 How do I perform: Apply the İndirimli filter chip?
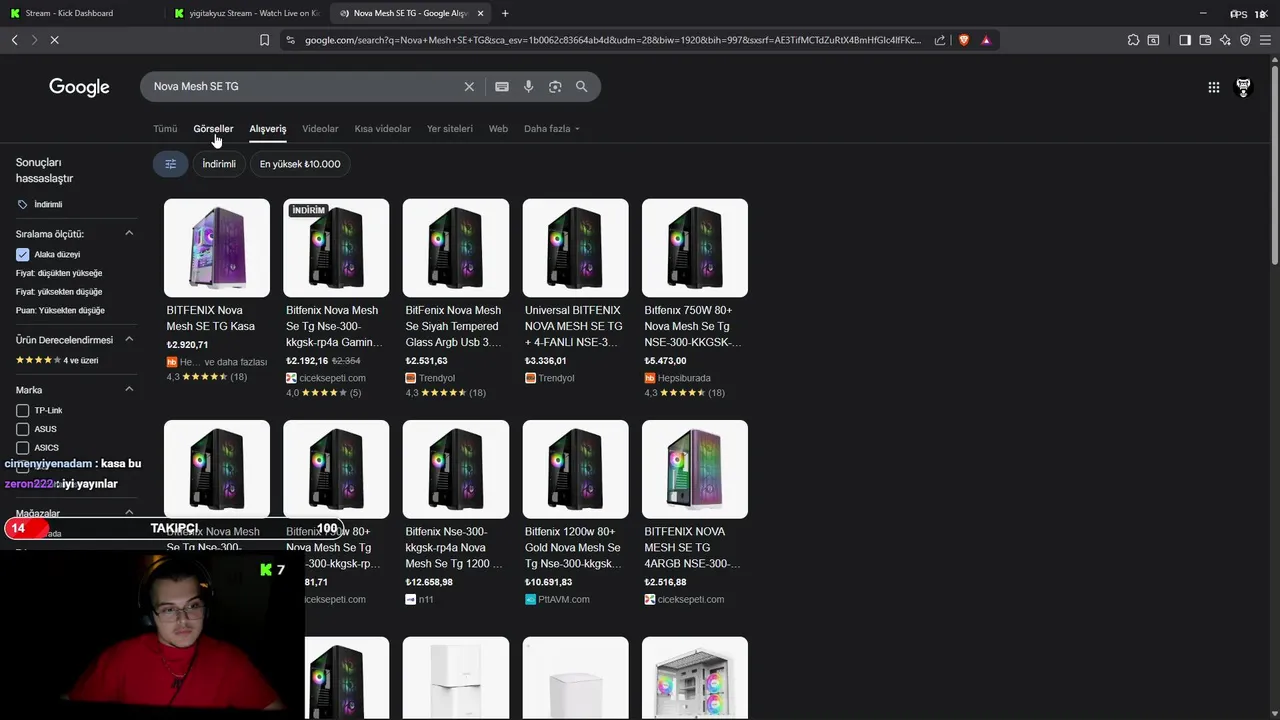tap(219, 164)
